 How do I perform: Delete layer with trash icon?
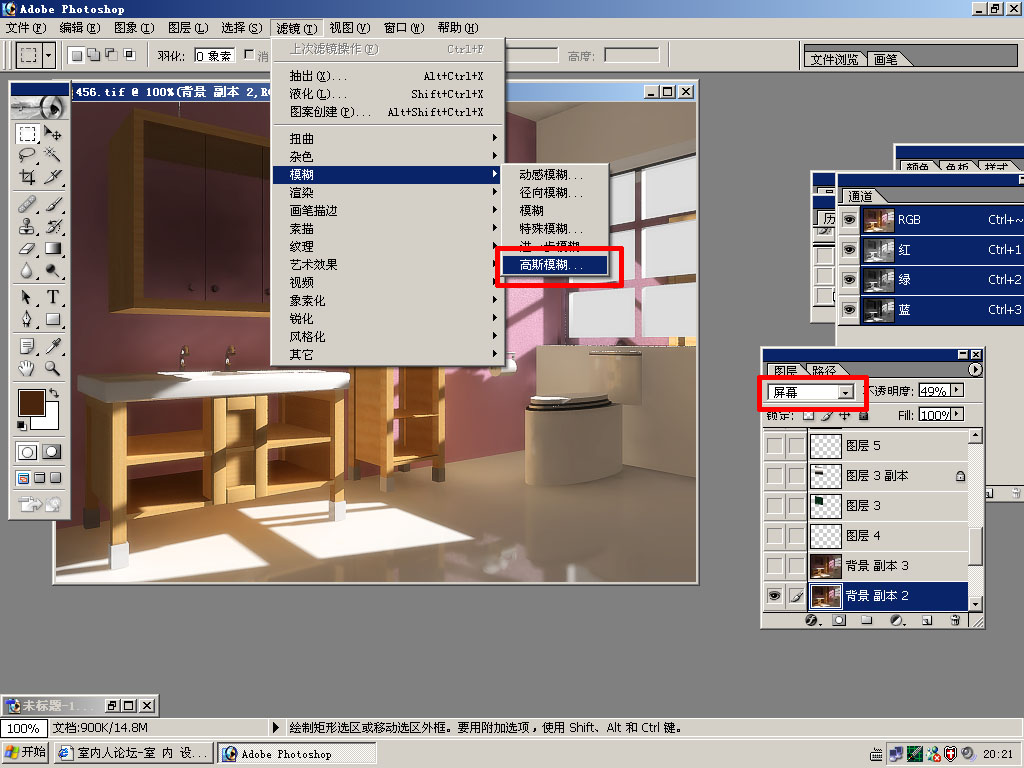(955, 620)
